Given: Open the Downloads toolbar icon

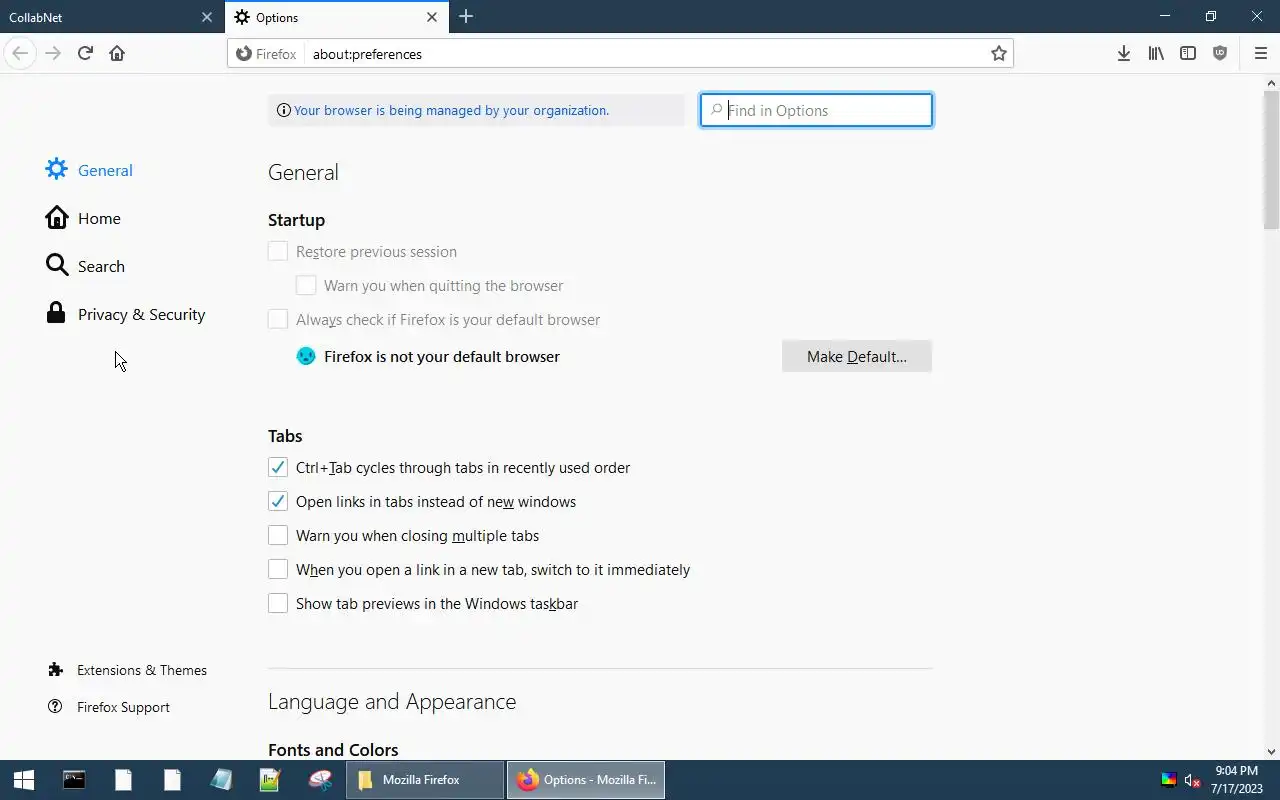Looking at the screenshot, I should (1124, 54).
